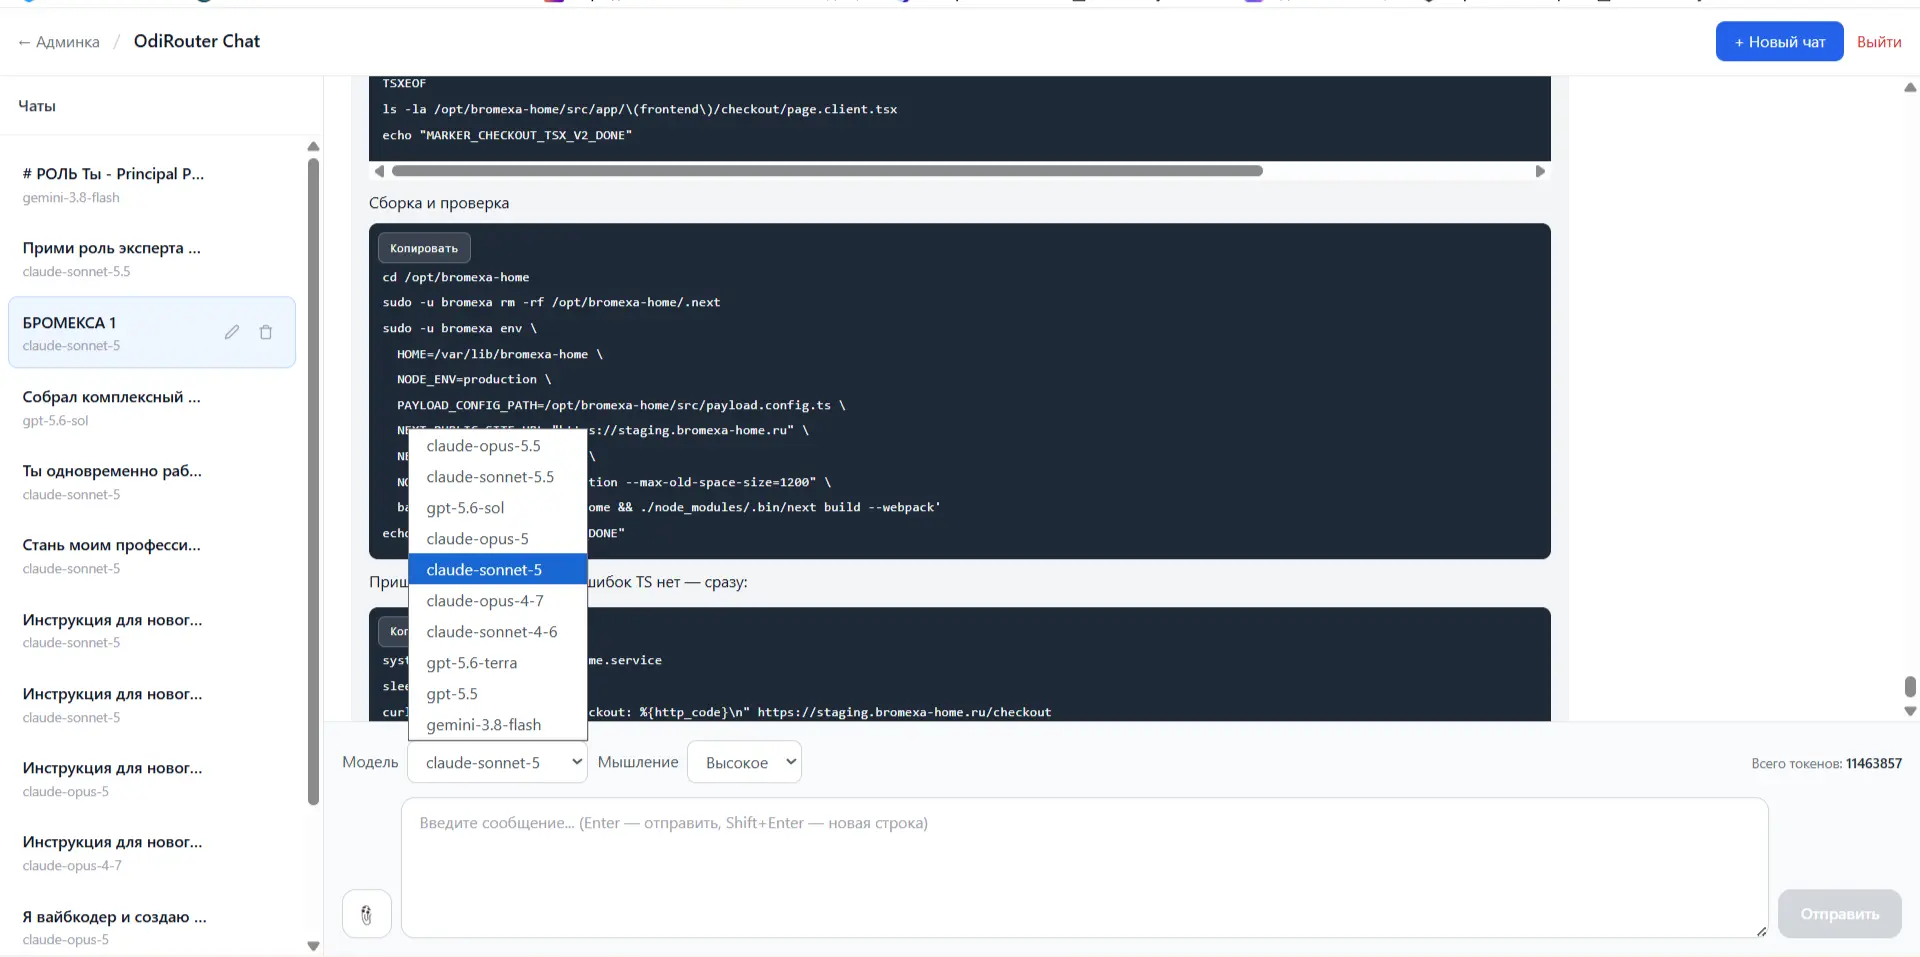Image resolution: width=1920 pixels, height=957 pixels.
Task: Choose claude-opus-4-7 from model list
Action: pos(497,601)
